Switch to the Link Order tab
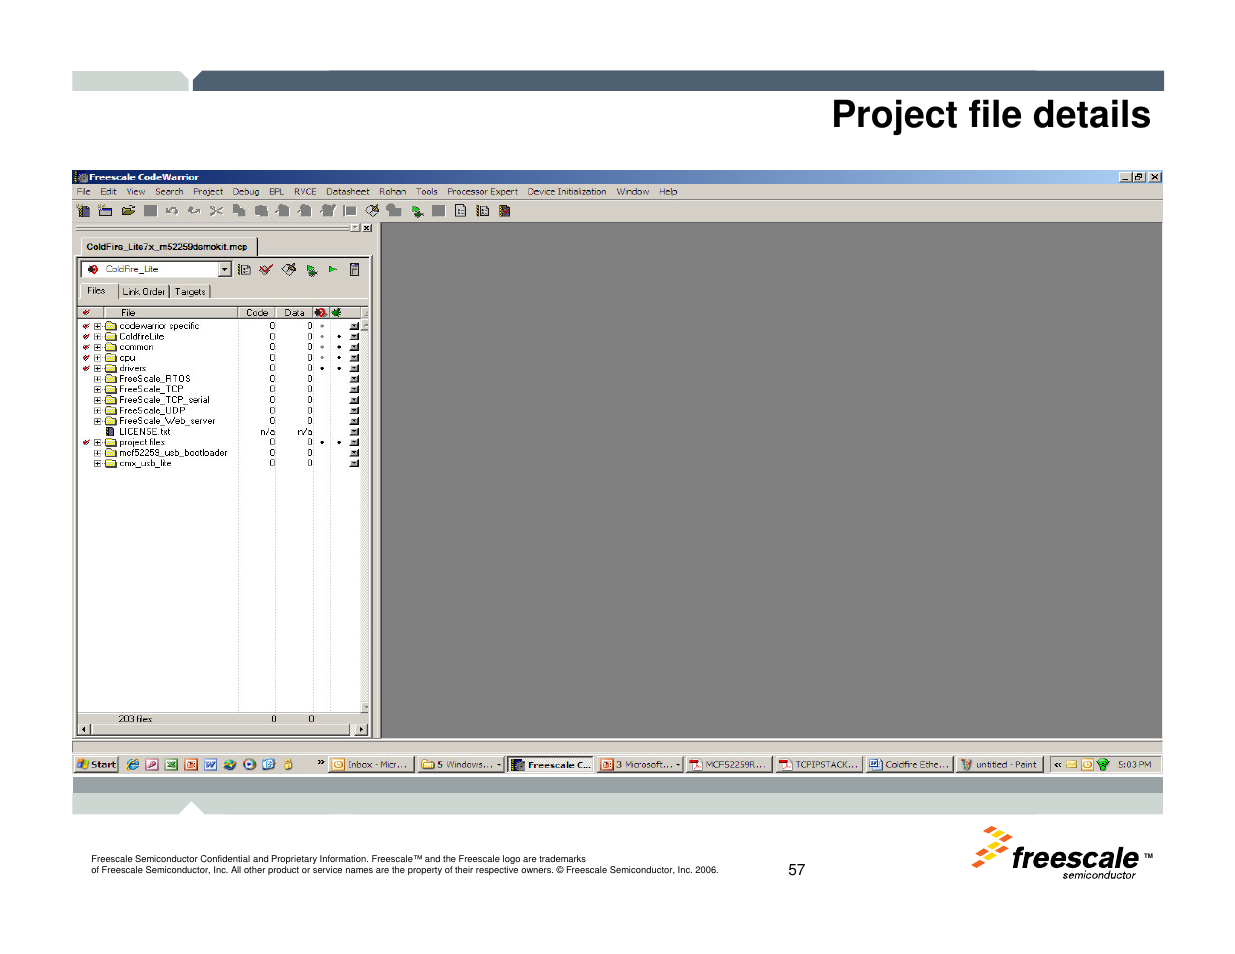Screen dimensions: 1235x954 [x=144, y=292]
